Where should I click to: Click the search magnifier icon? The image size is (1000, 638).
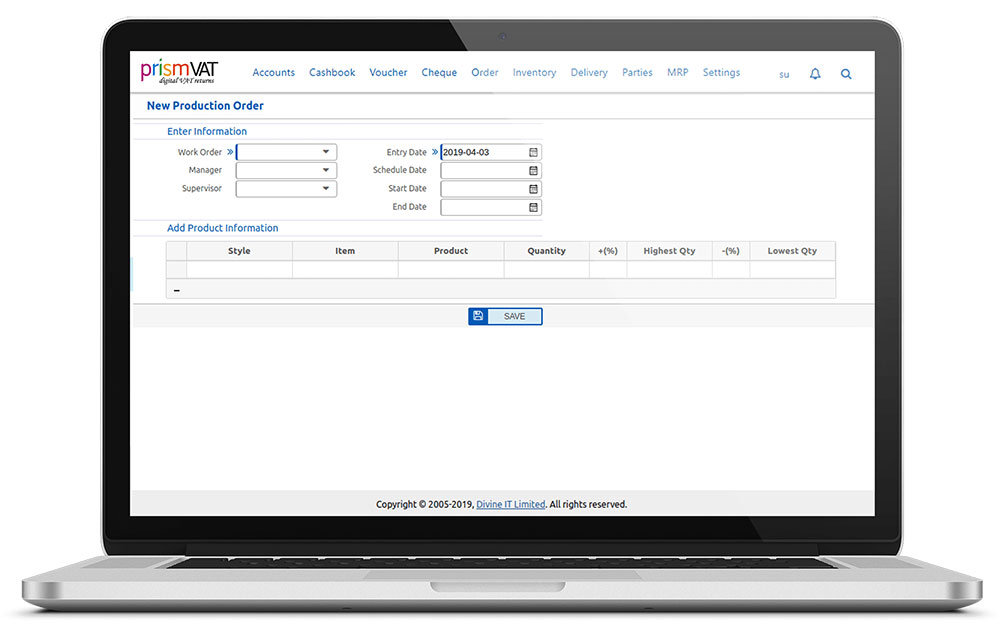point(846,74)
